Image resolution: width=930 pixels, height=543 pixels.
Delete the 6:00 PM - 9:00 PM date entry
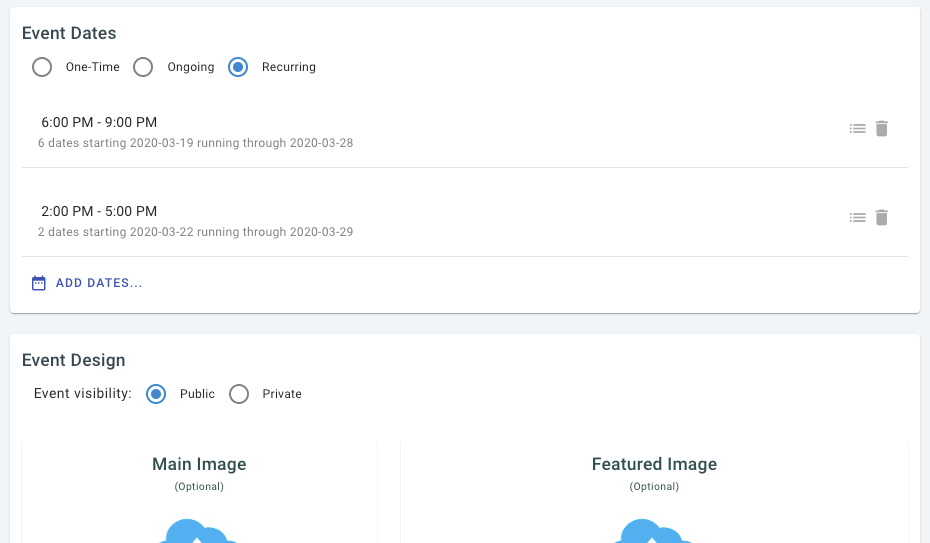(882, 129)
